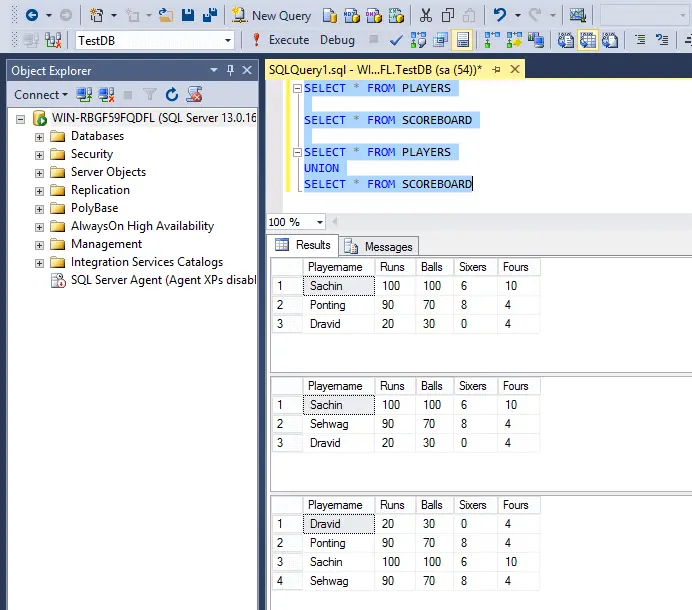
Task: Toggle Include Client Statistics icon
Action: click(x=536, y=40)
